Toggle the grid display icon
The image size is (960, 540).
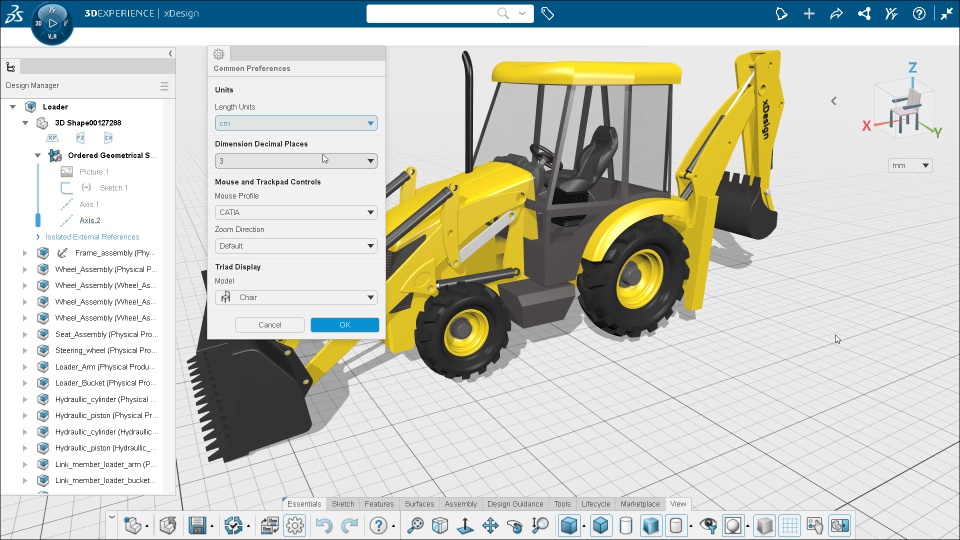tap(790, 525)
